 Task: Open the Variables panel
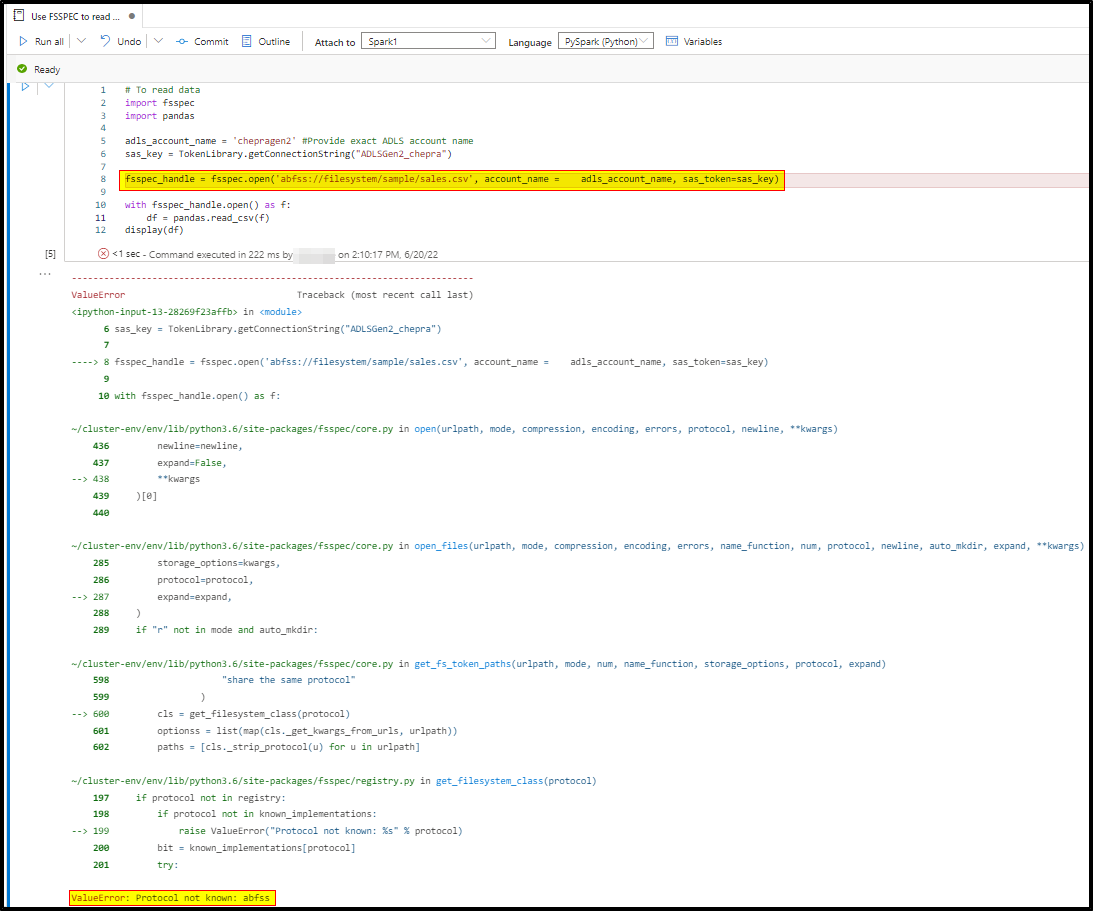point(703,42)
